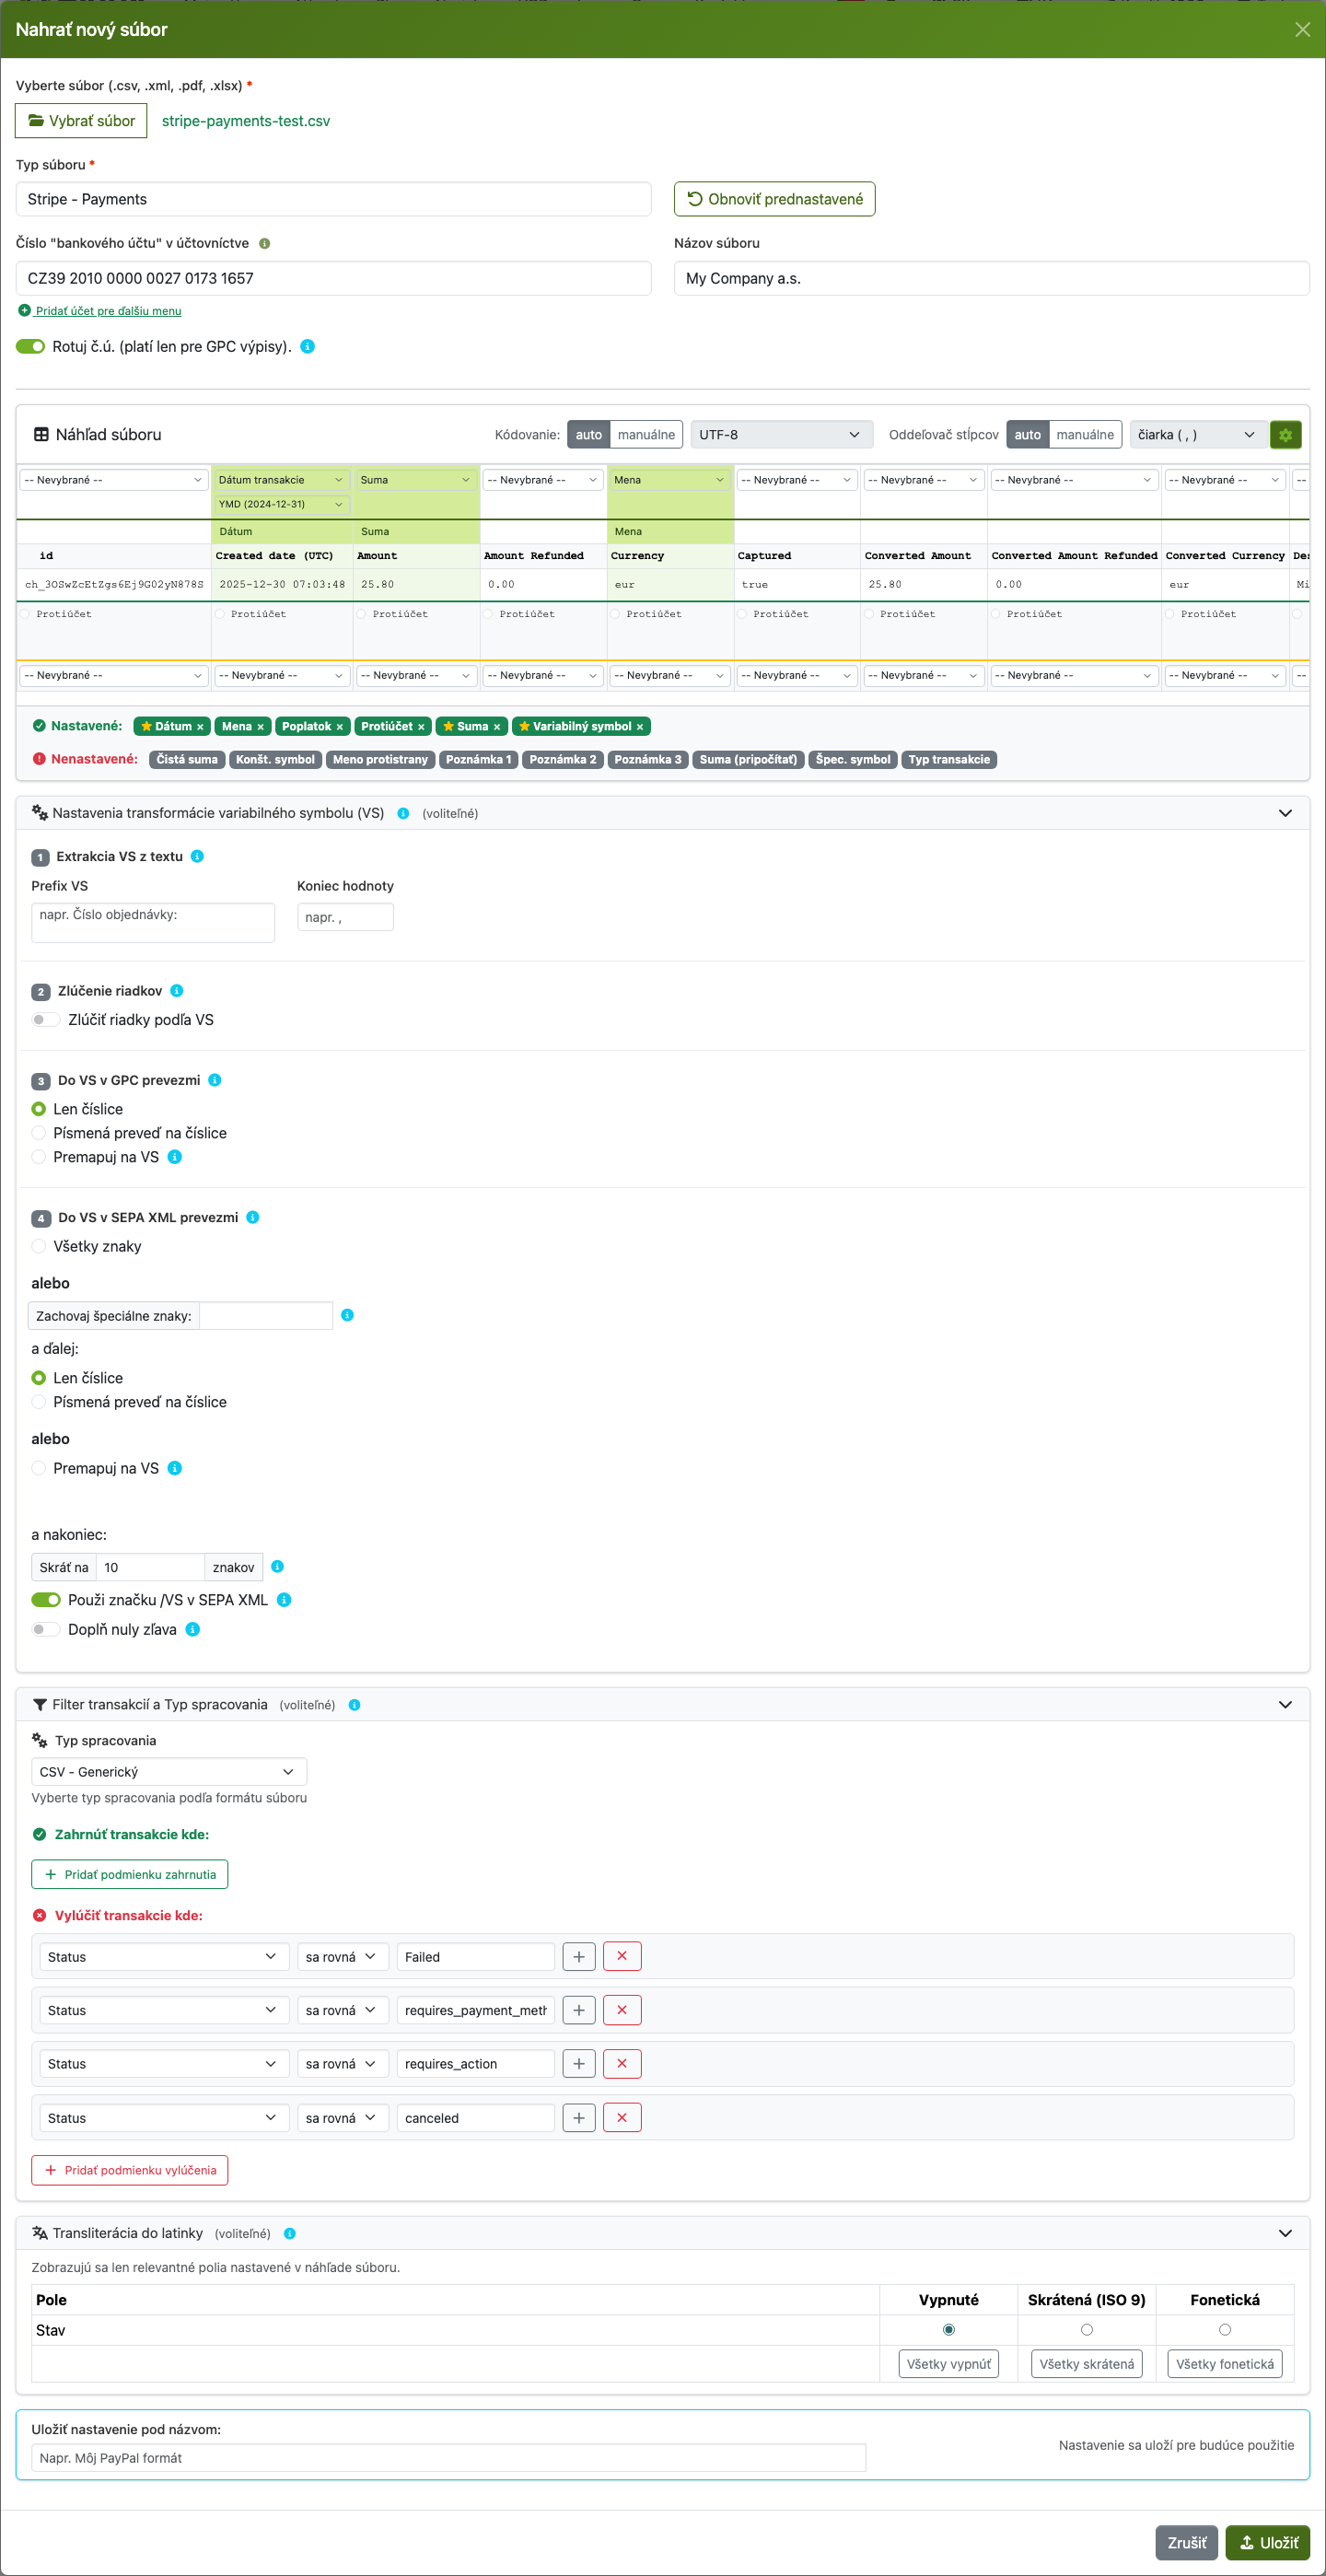Screen dimensions: 1326x2576
Task: Click info icon beside Extrakcia VS z textu
Action: (197, 857)
